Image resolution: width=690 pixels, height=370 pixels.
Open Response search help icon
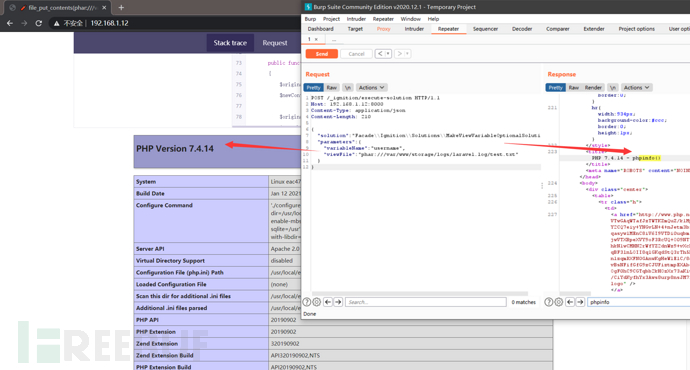[549, 302]
